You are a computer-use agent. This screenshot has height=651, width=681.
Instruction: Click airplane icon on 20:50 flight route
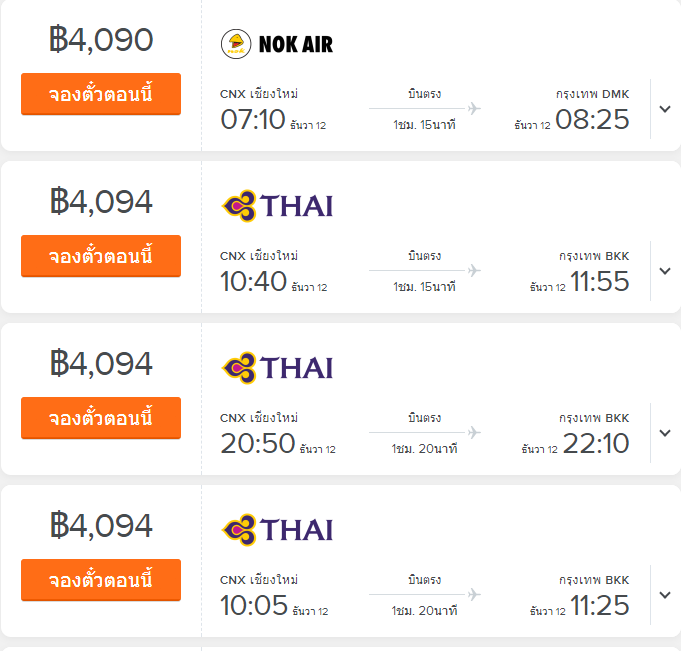pos(474,432)
